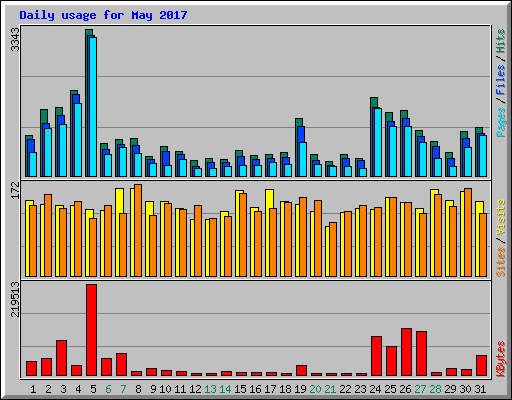
Task: Select the green weekend day 13 label
Action: 210,389
